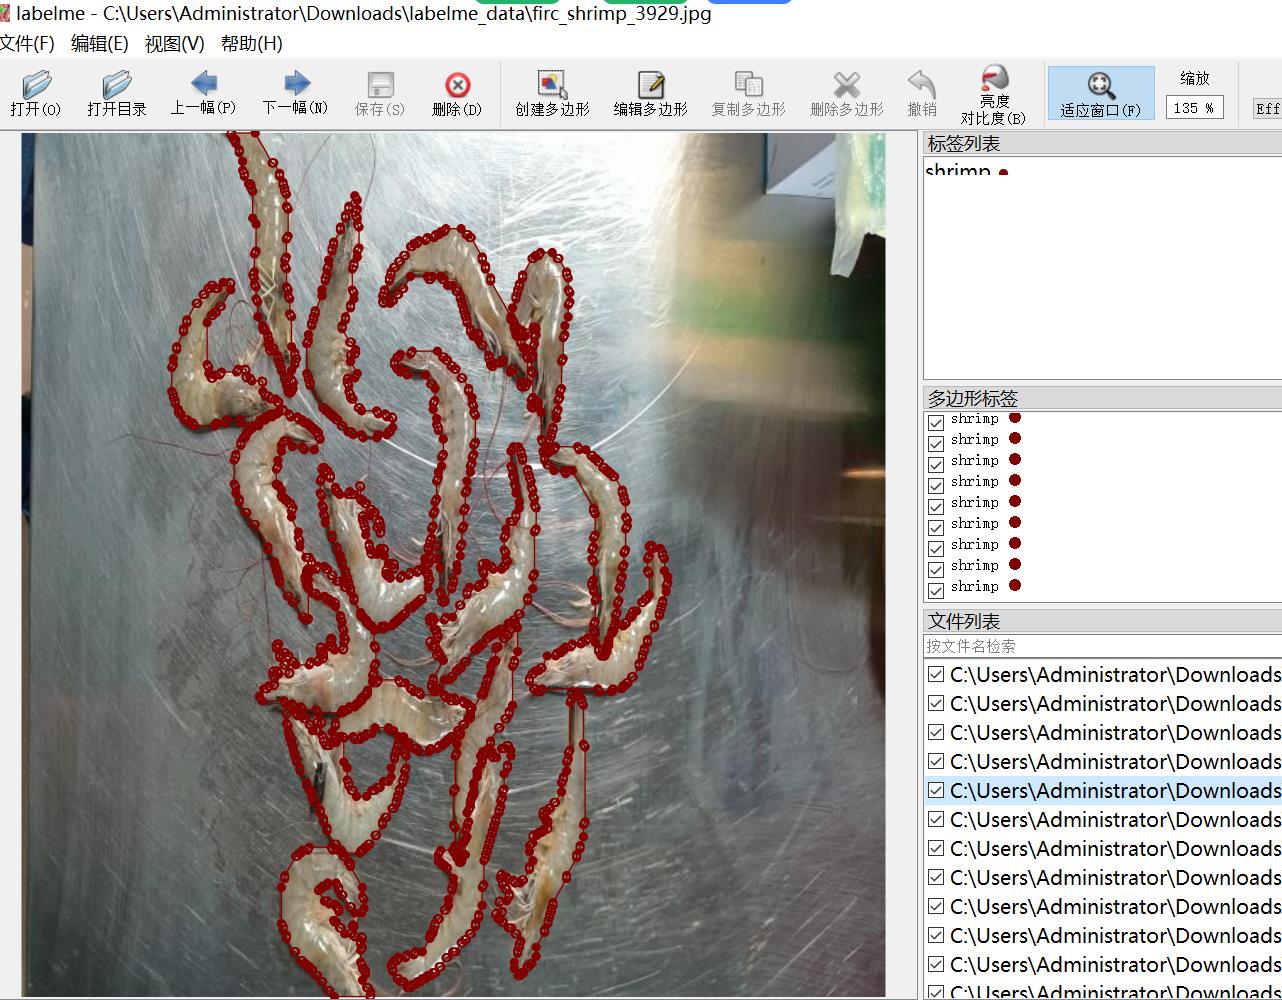
Task: Uncheck the first shrimp polygon checkbox
Action: 936,422
